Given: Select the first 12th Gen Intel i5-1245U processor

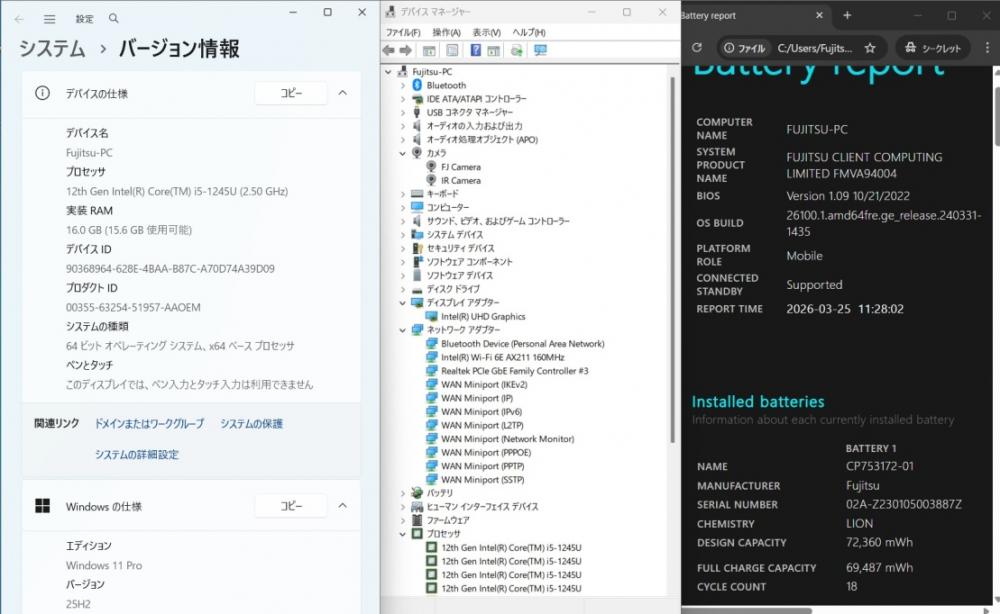Looking at the screenshot, I should (x=504, y=548).
